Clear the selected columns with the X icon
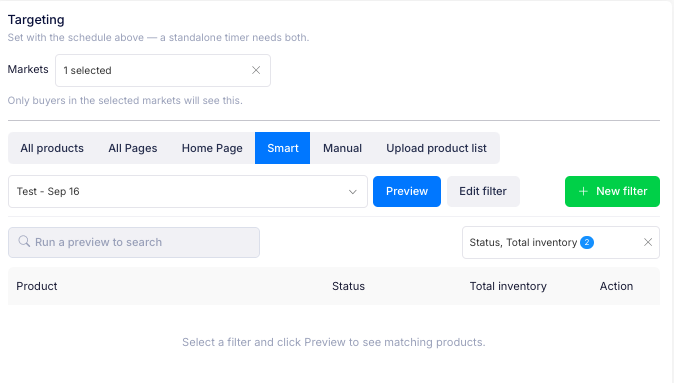 pos(648,242)
